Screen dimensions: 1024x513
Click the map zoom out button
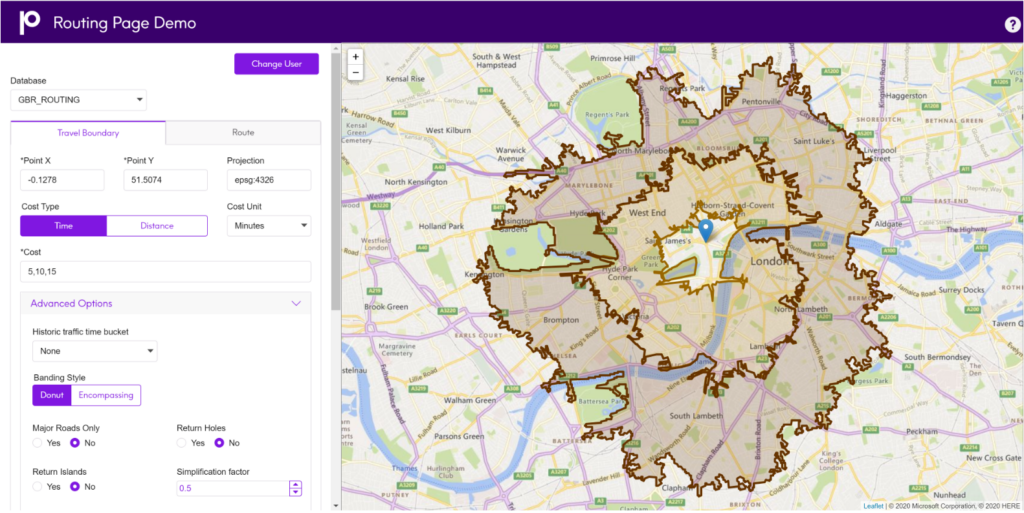(355, 72)
